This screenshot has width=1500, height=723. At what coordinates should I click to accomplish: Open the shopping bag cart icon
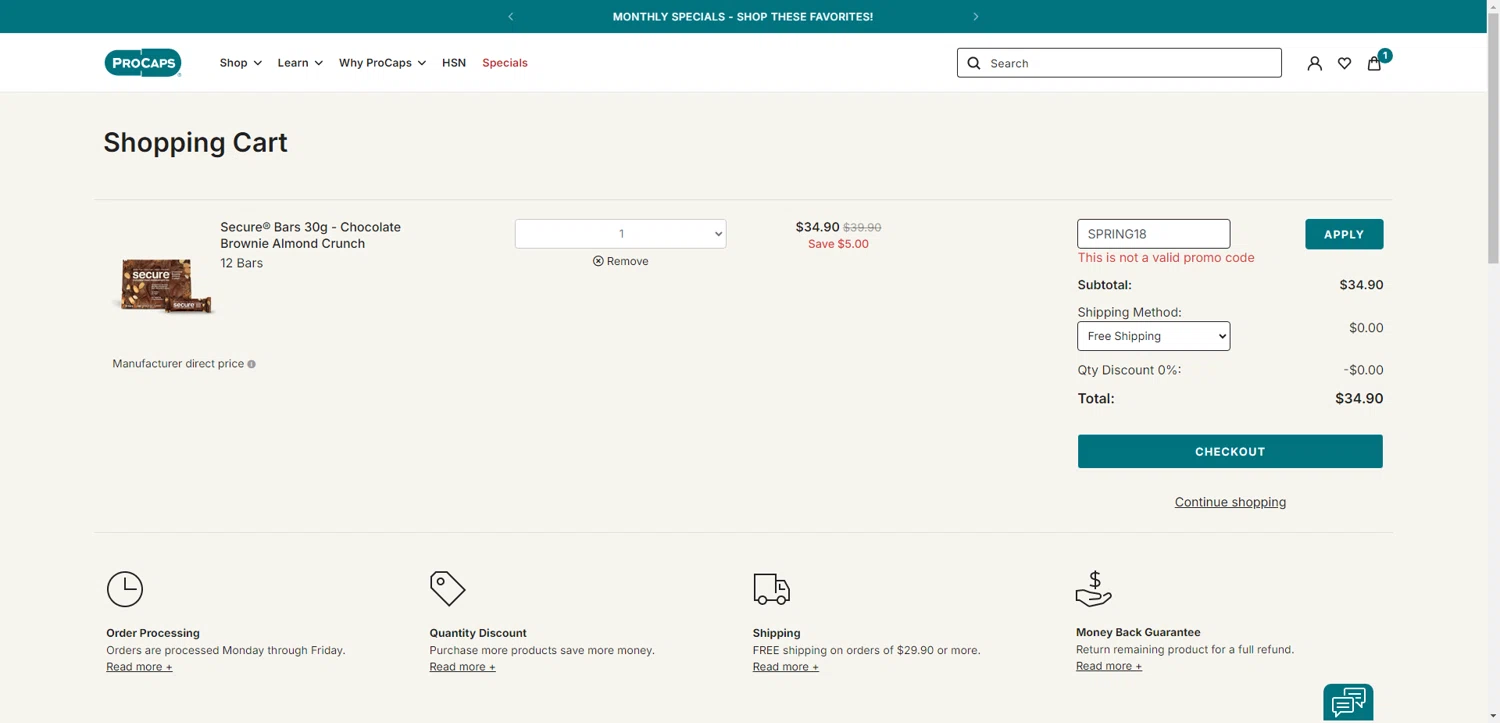tap(1374, 63)
